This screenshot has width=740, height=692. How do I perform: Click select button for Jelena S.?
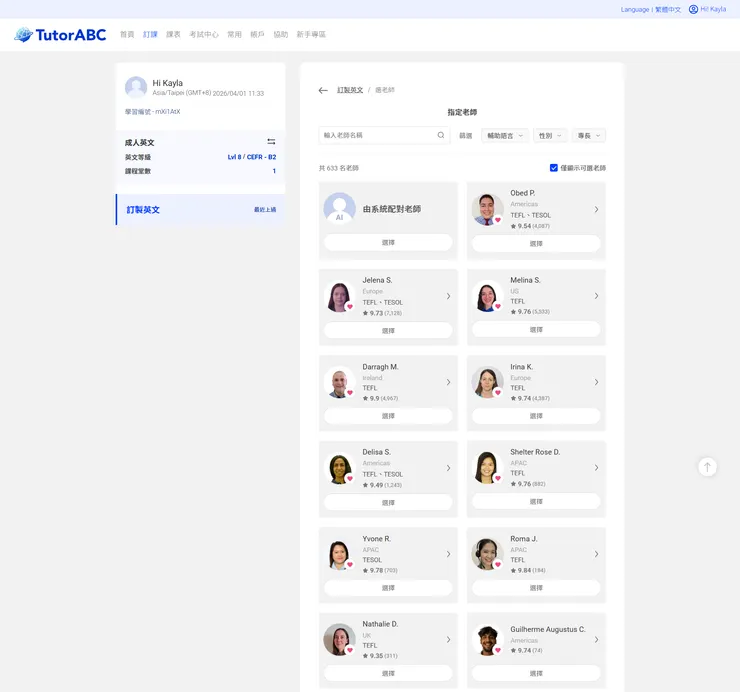[x=388, y=330]
